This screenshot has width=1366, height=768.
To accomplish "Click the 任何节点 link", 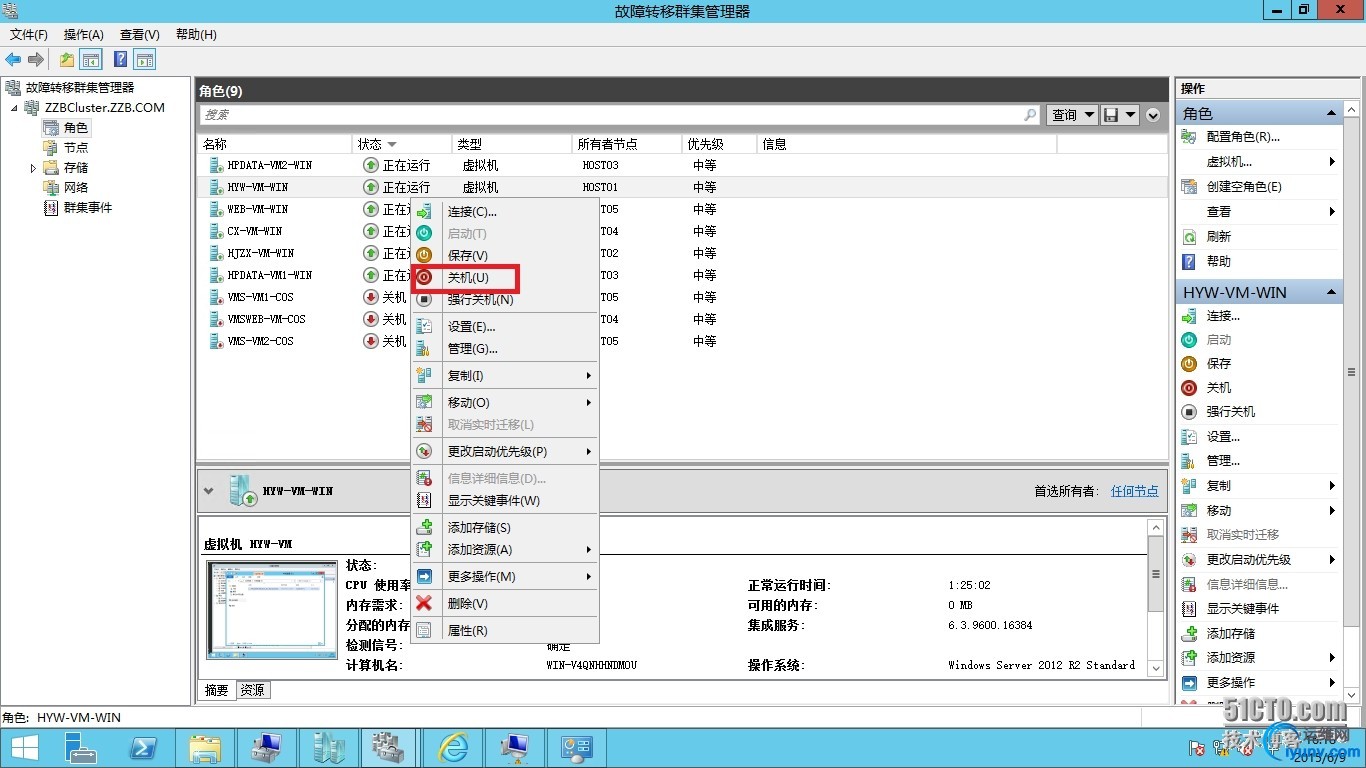I will point(1135,491).
